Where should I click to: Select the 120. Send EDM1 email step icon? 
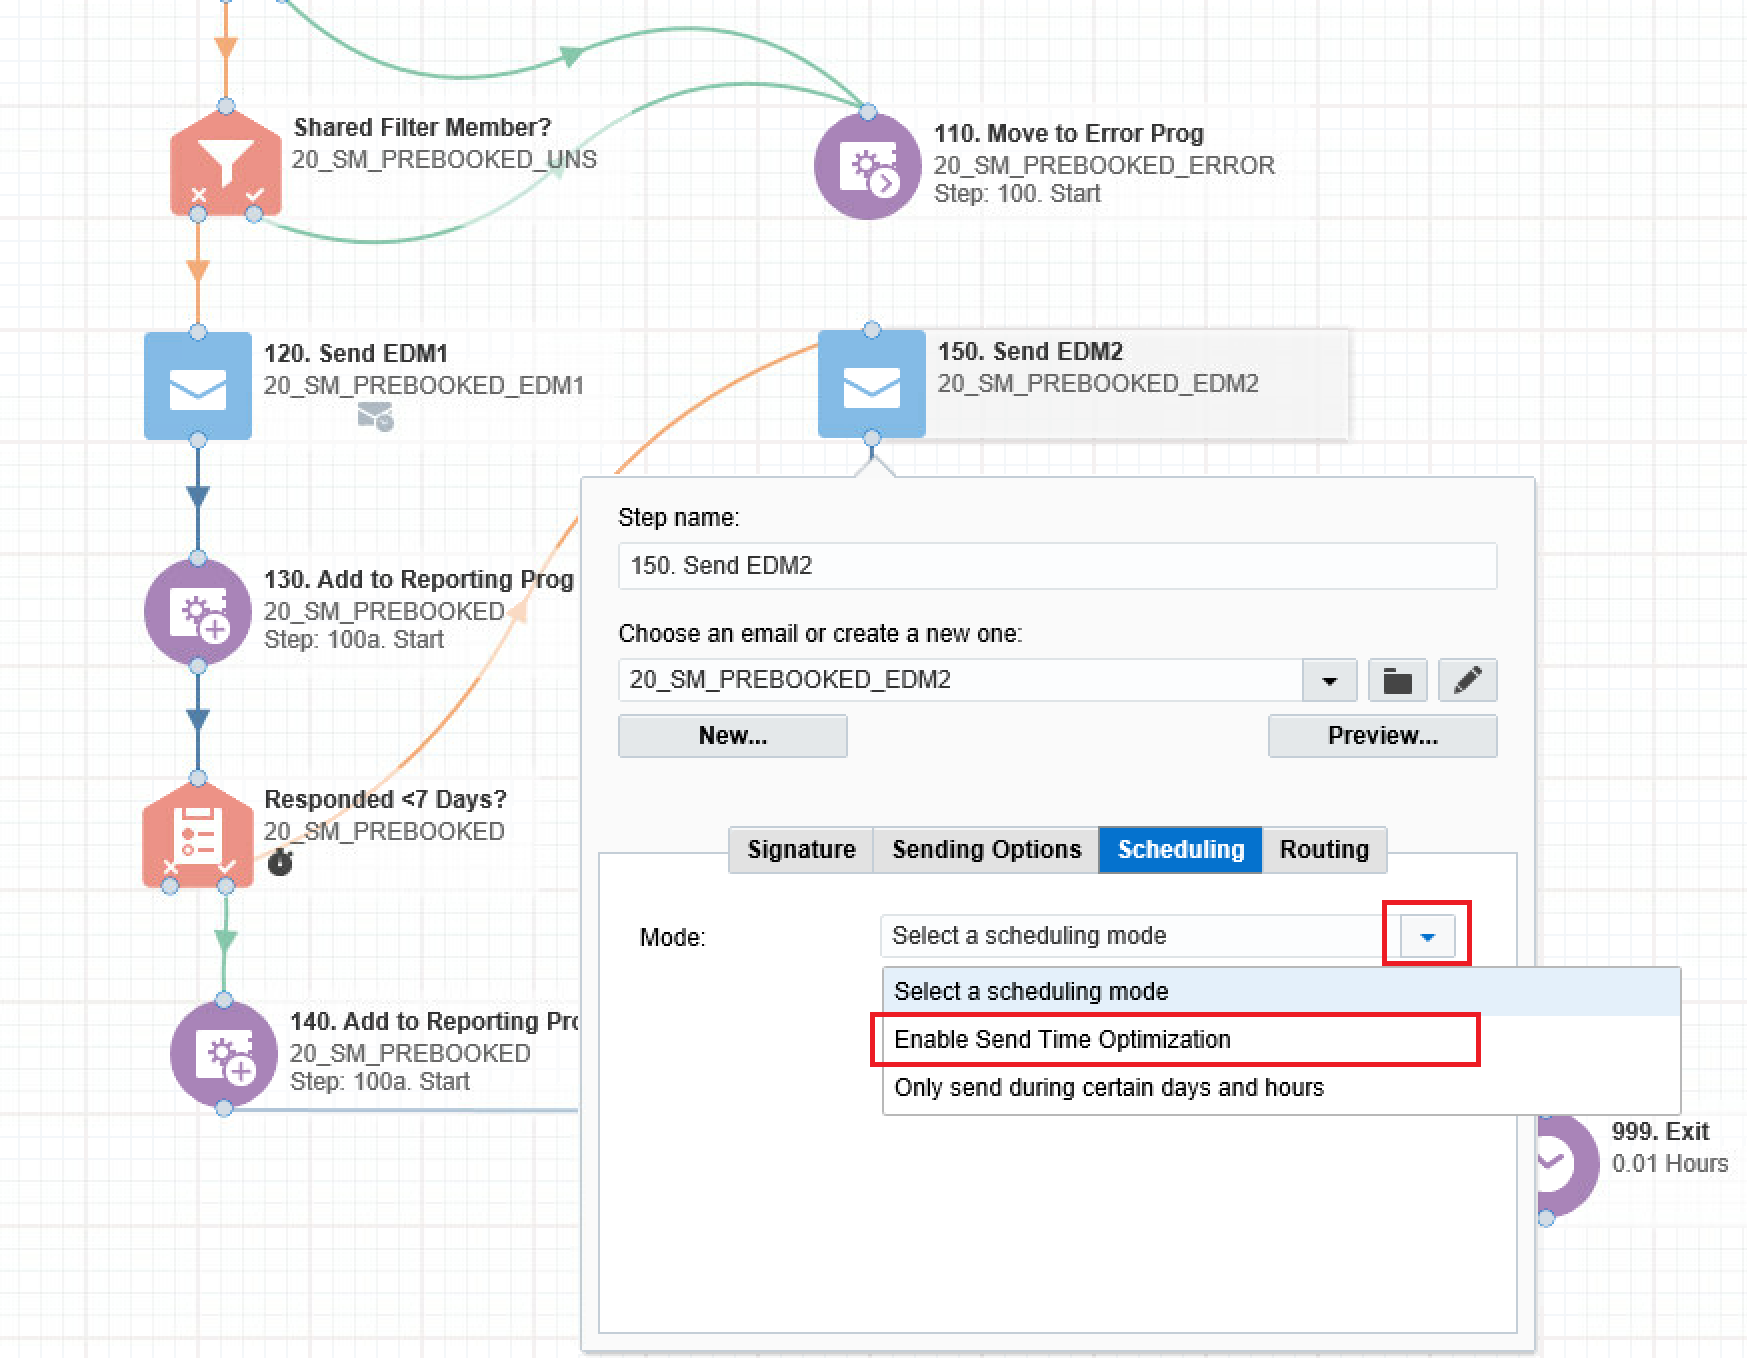[x=198, y=386]
